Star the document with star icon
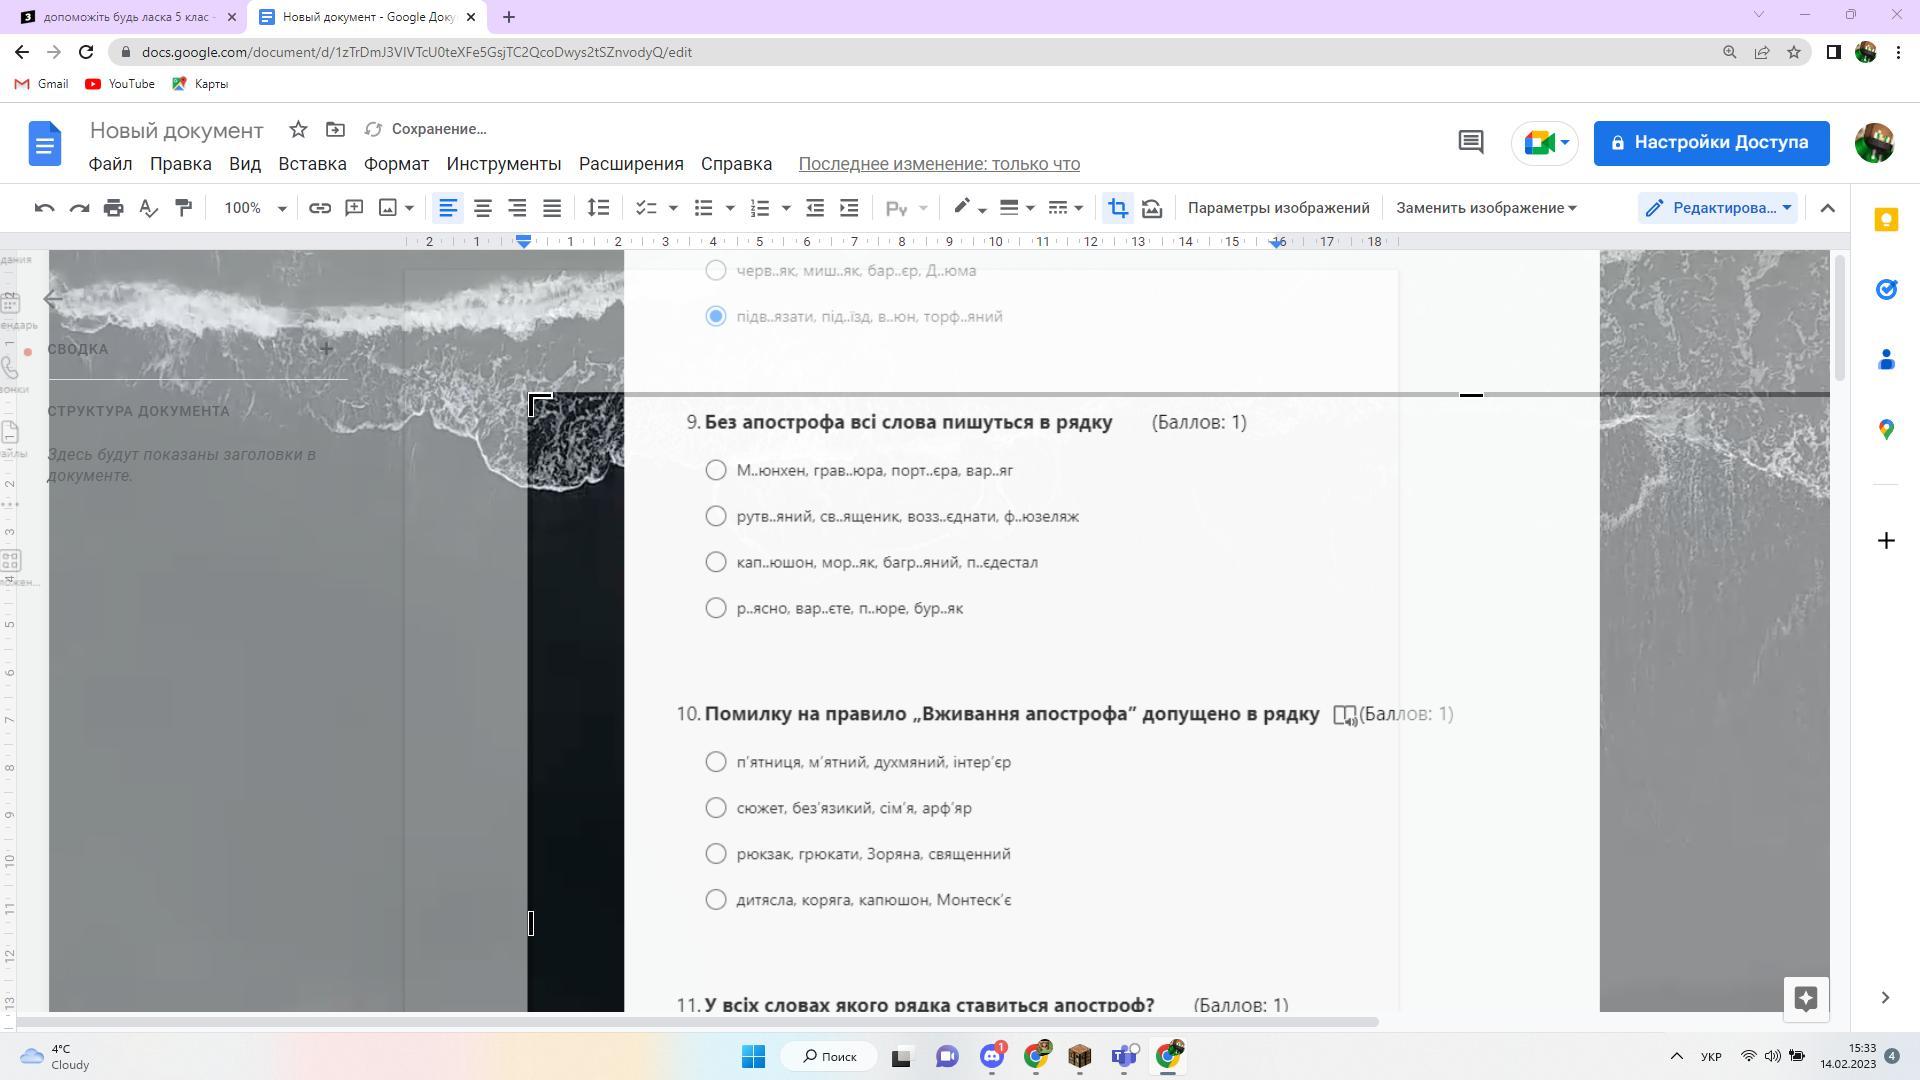The height and width of the screenshot is (1080, 1920). 298,129
